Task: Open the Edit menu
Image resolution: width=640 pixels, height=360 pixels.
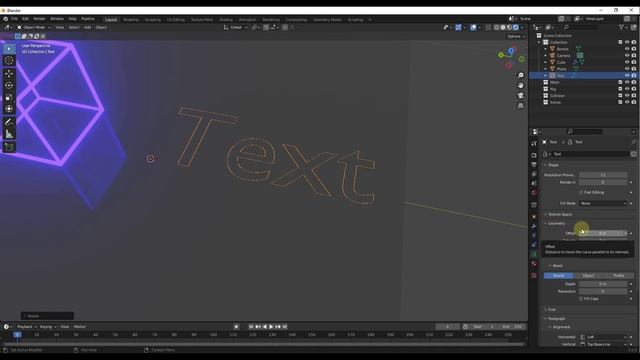Action: [25, 19]
